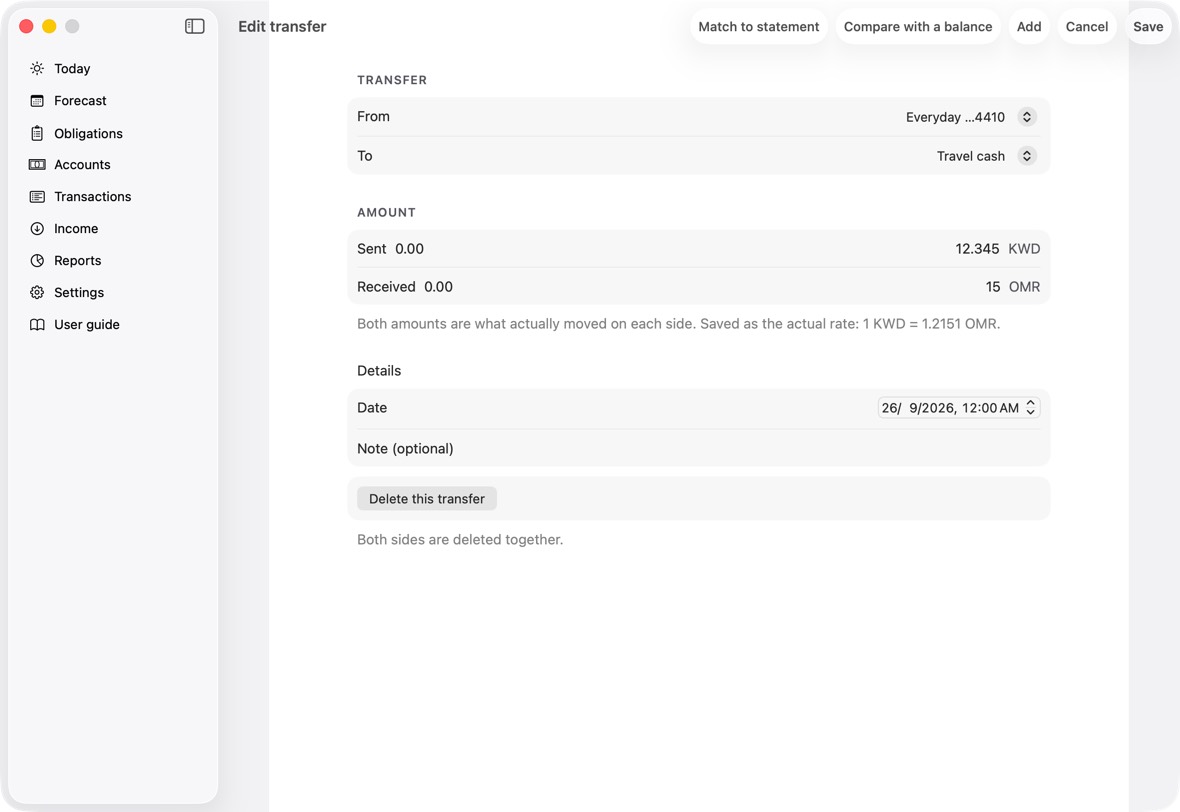The width and height of the screenshot is (1180, 812).
Task: Click the Accounts banknote icon
Action: 37,165
